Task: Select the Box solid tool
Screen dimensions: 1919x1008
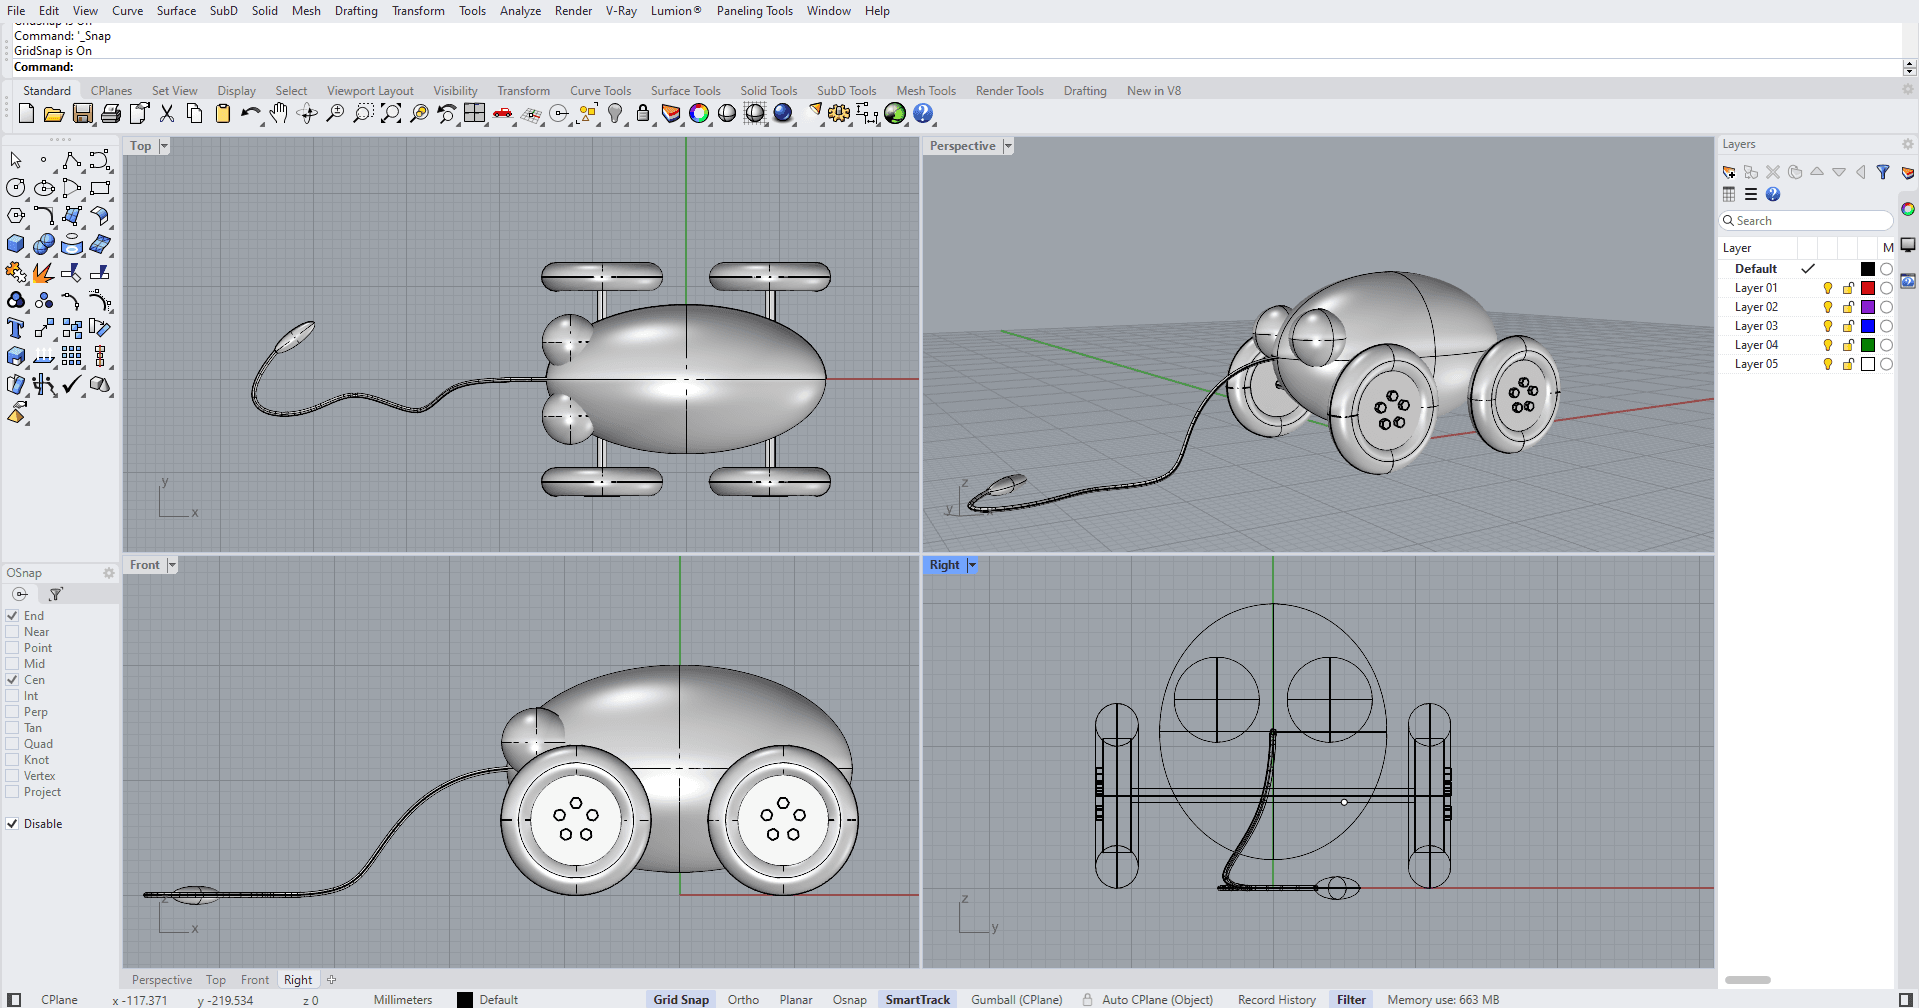Action: click(x=16, y=244)
